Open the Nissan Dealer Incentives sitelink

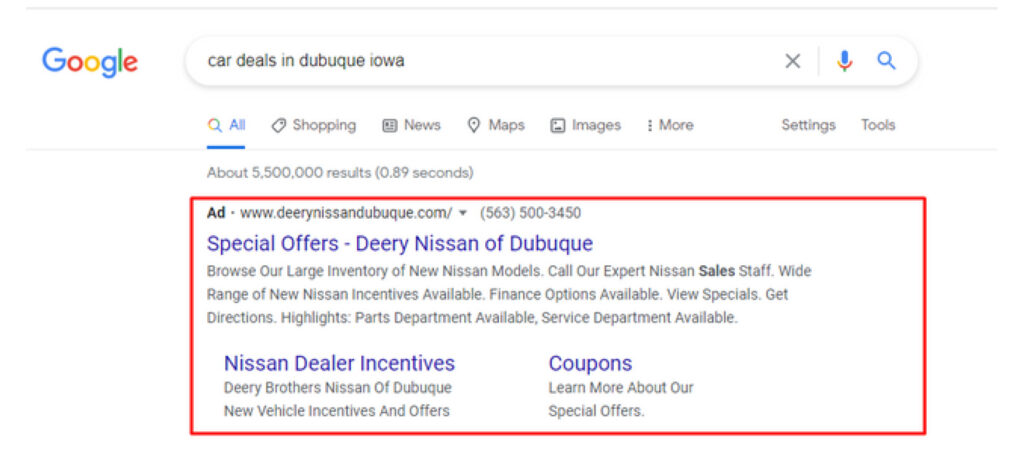(340, 364)
